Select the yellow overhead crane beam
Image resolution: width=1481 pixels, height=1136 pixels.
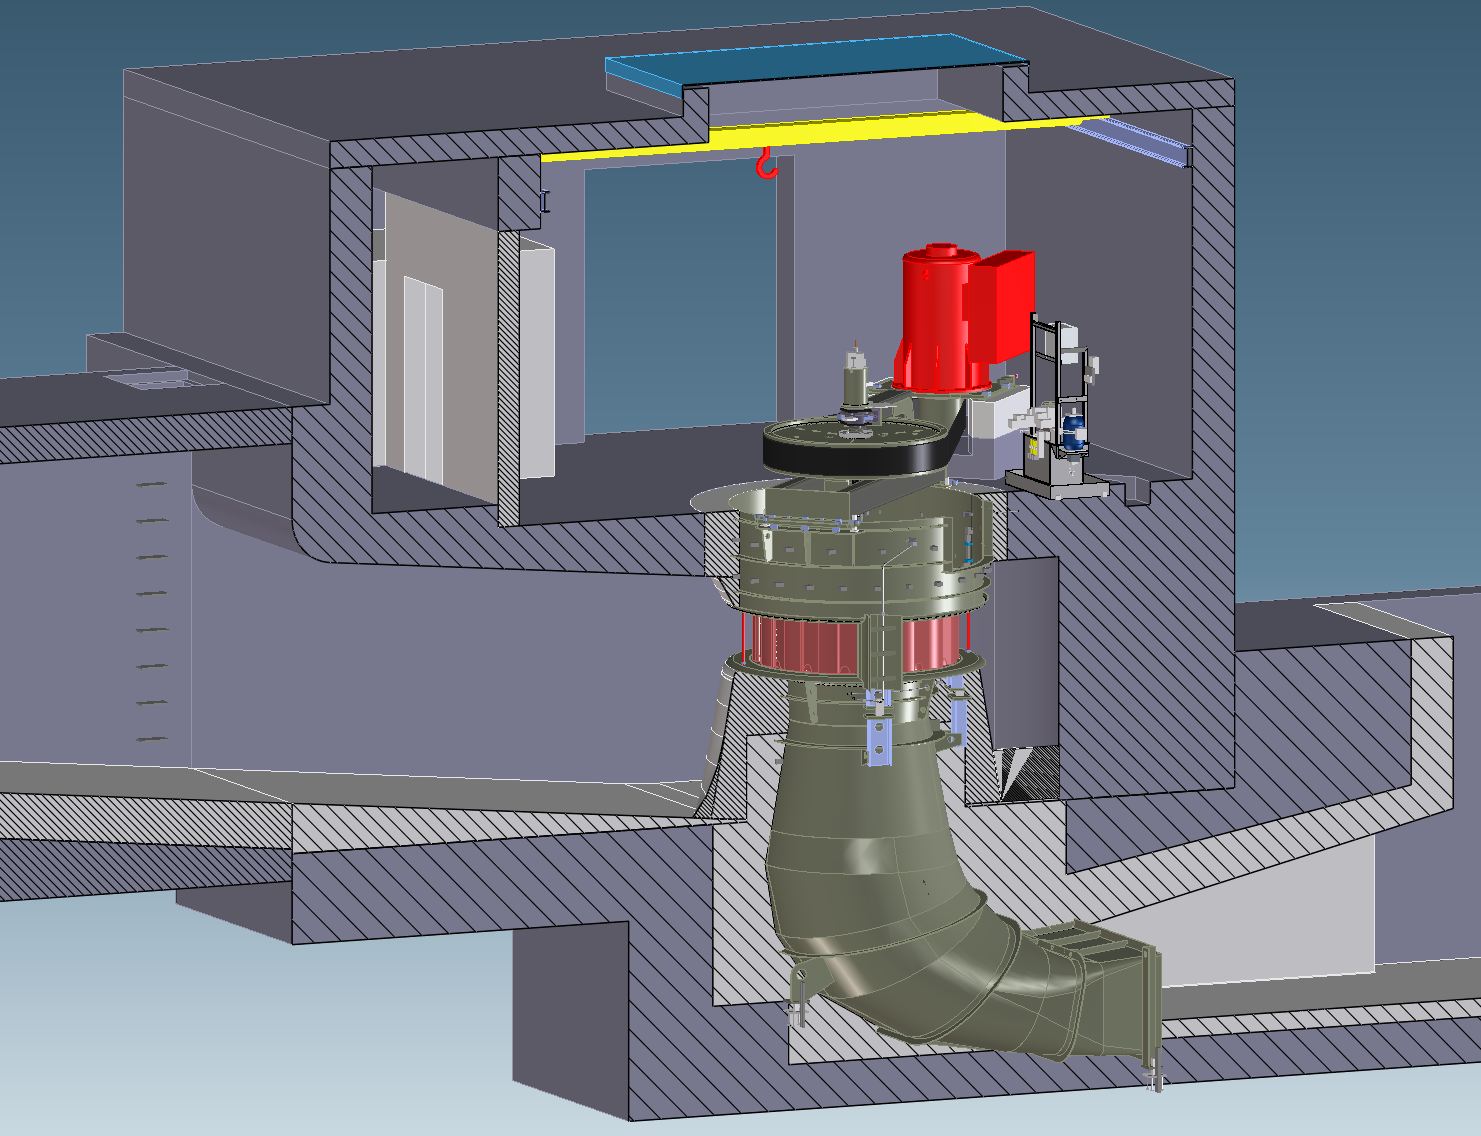(x=825, y=133)
